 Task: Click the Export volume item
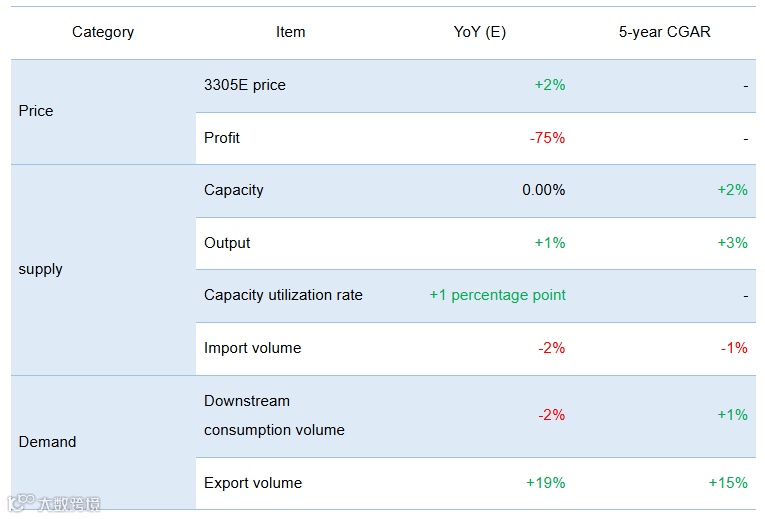[253, 483]
